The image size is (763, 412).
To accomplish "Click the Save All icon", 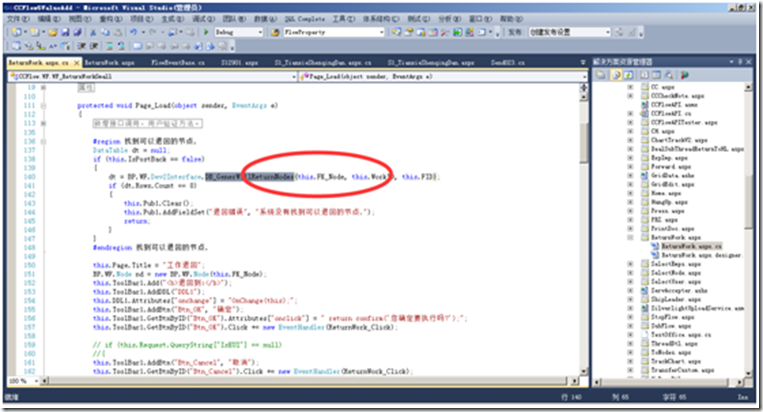I will coord(77,32).
